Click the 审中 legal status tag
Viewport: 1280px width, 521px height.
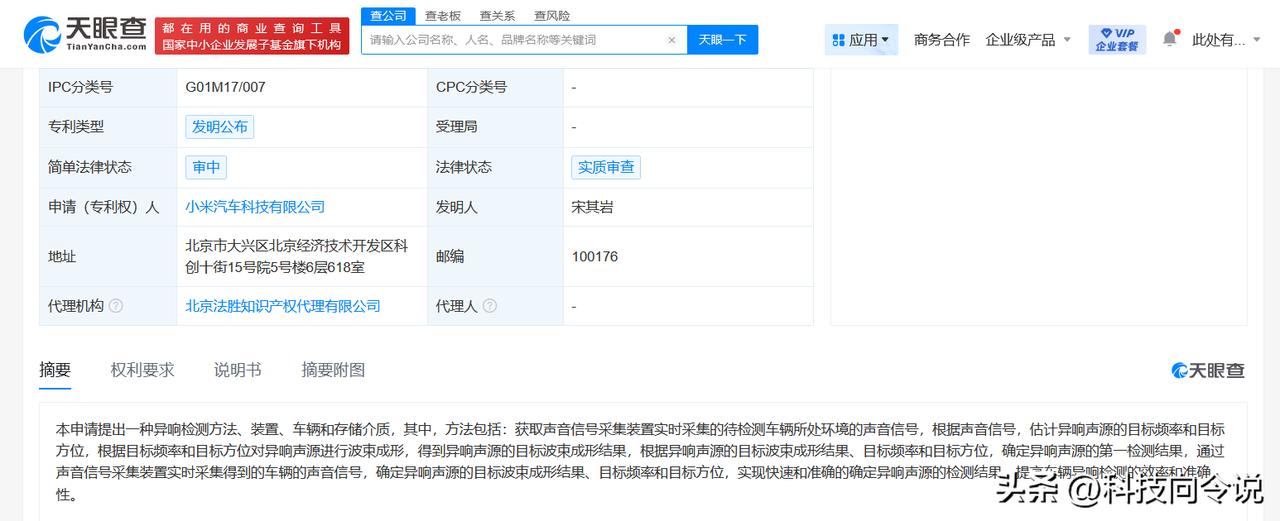[x=206, y=167]
